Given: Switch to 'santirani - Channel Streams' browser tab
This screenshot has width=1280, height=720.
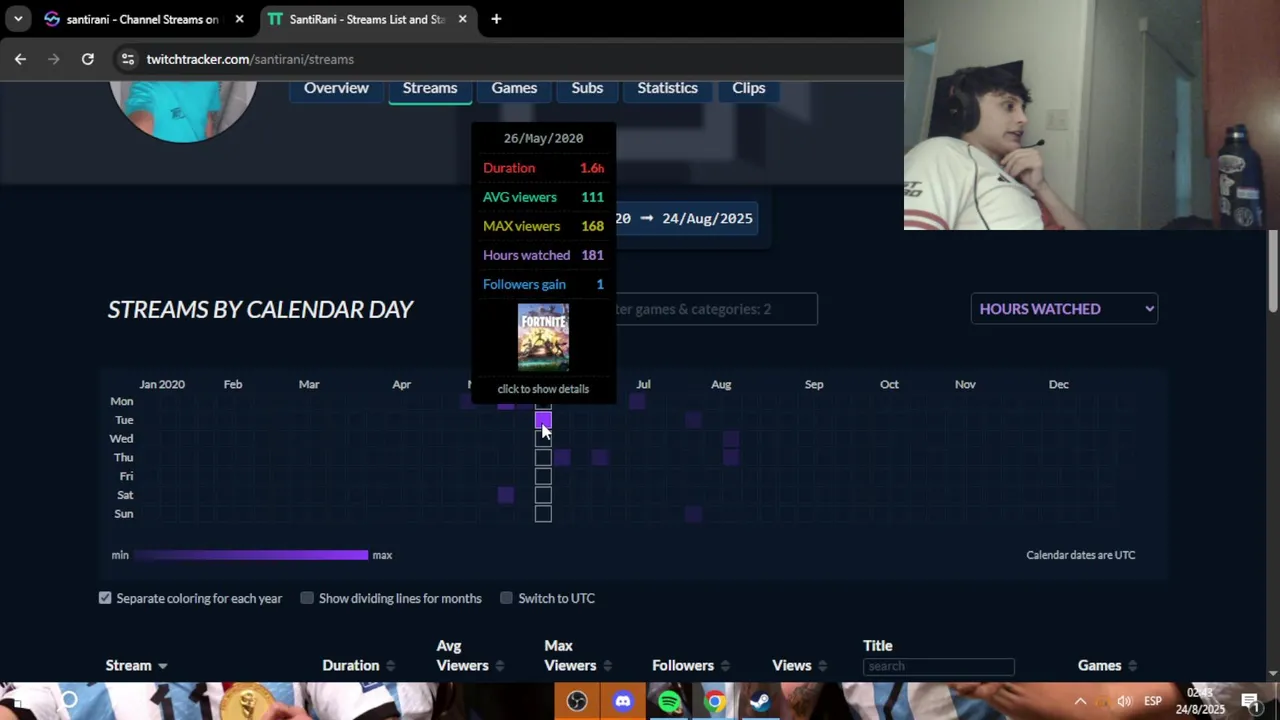Looking at the screenshot, I should tap(143, 19).
